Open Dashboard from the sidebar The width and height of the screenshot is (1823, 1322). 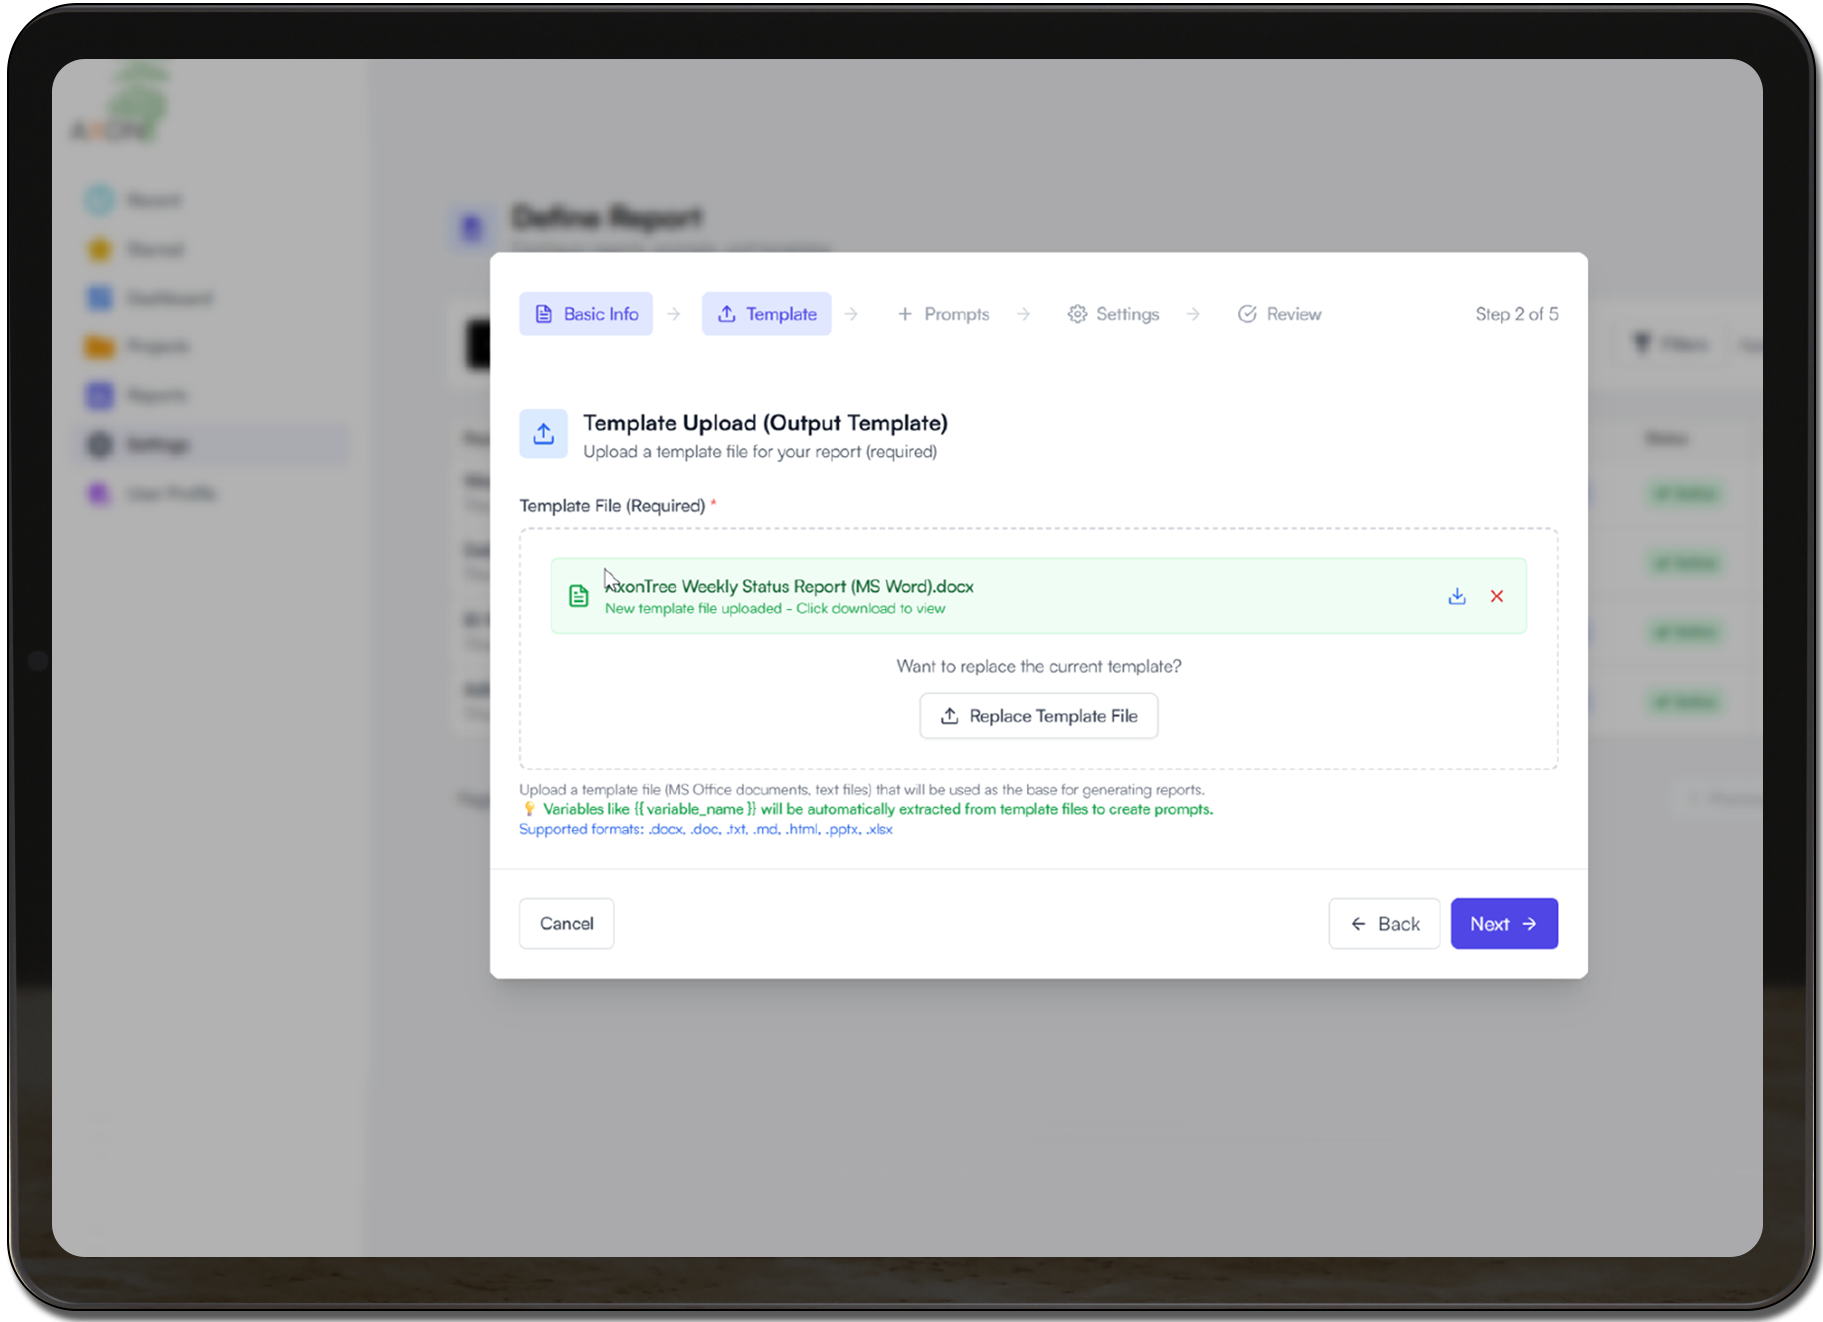[168, 298]
